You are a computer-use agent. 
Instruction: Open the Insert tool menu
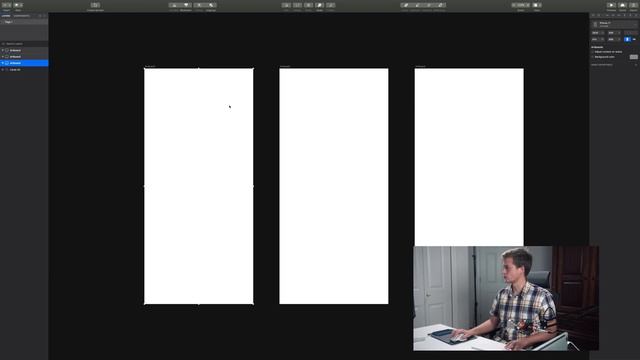[x=7, y=5]
